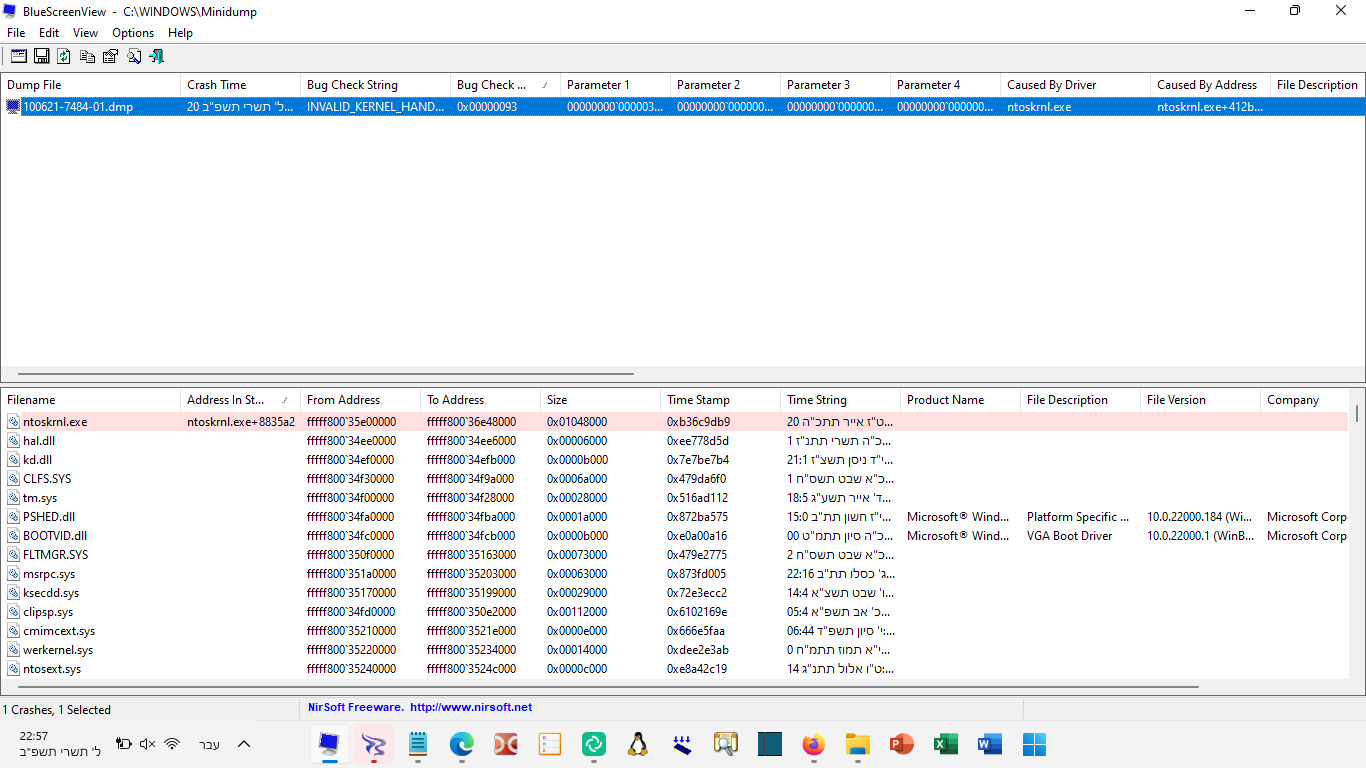1366x768 pixels.
Task: Sort by Crash Time column header
Action: [240, 85]
